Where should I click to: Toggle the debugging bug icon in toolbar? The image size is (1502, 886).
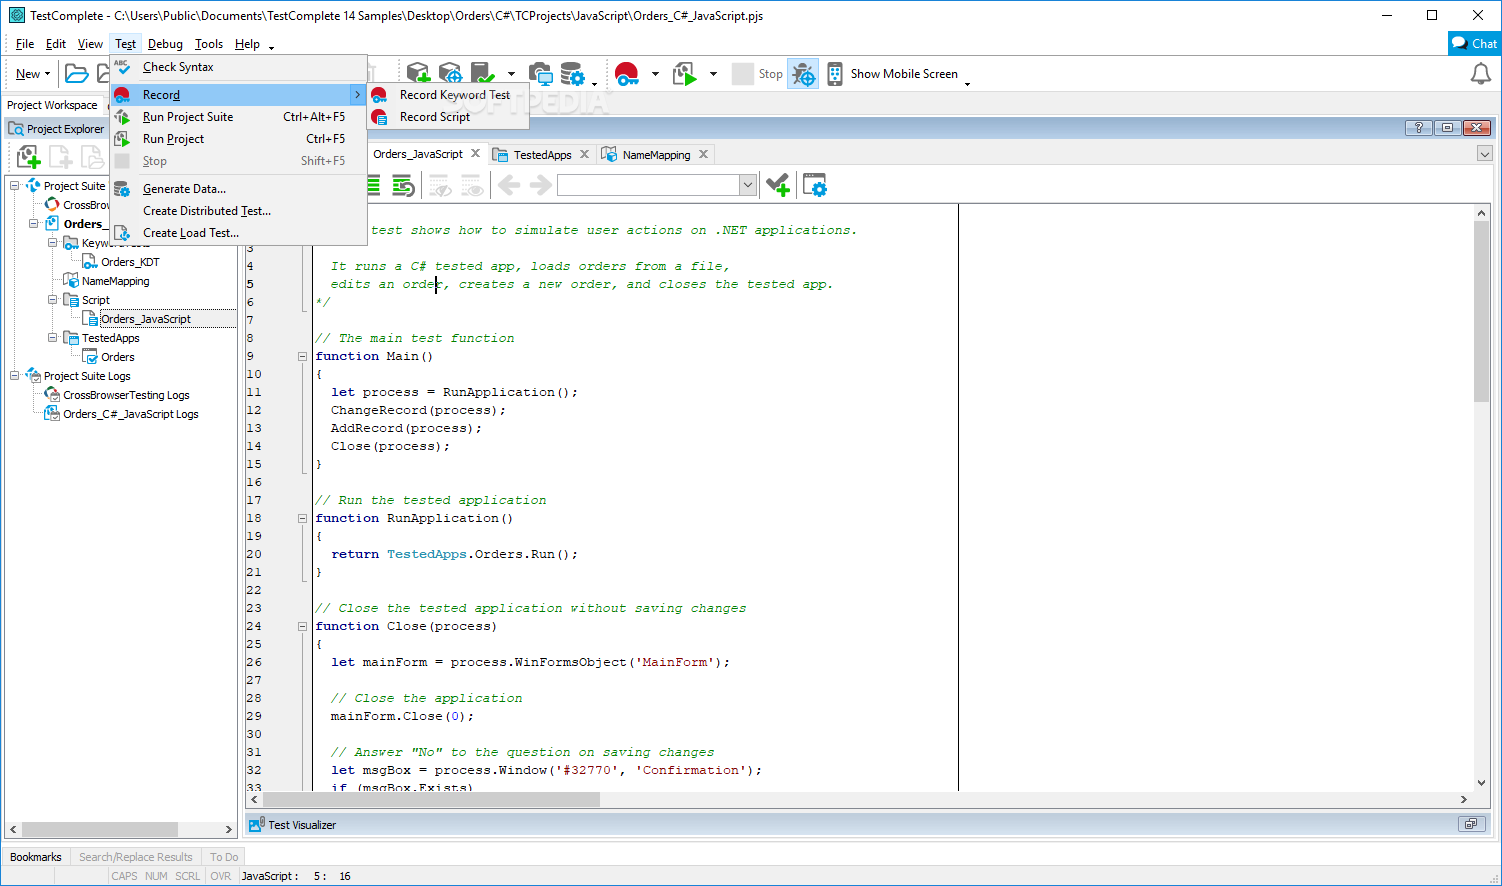(803, 74)
